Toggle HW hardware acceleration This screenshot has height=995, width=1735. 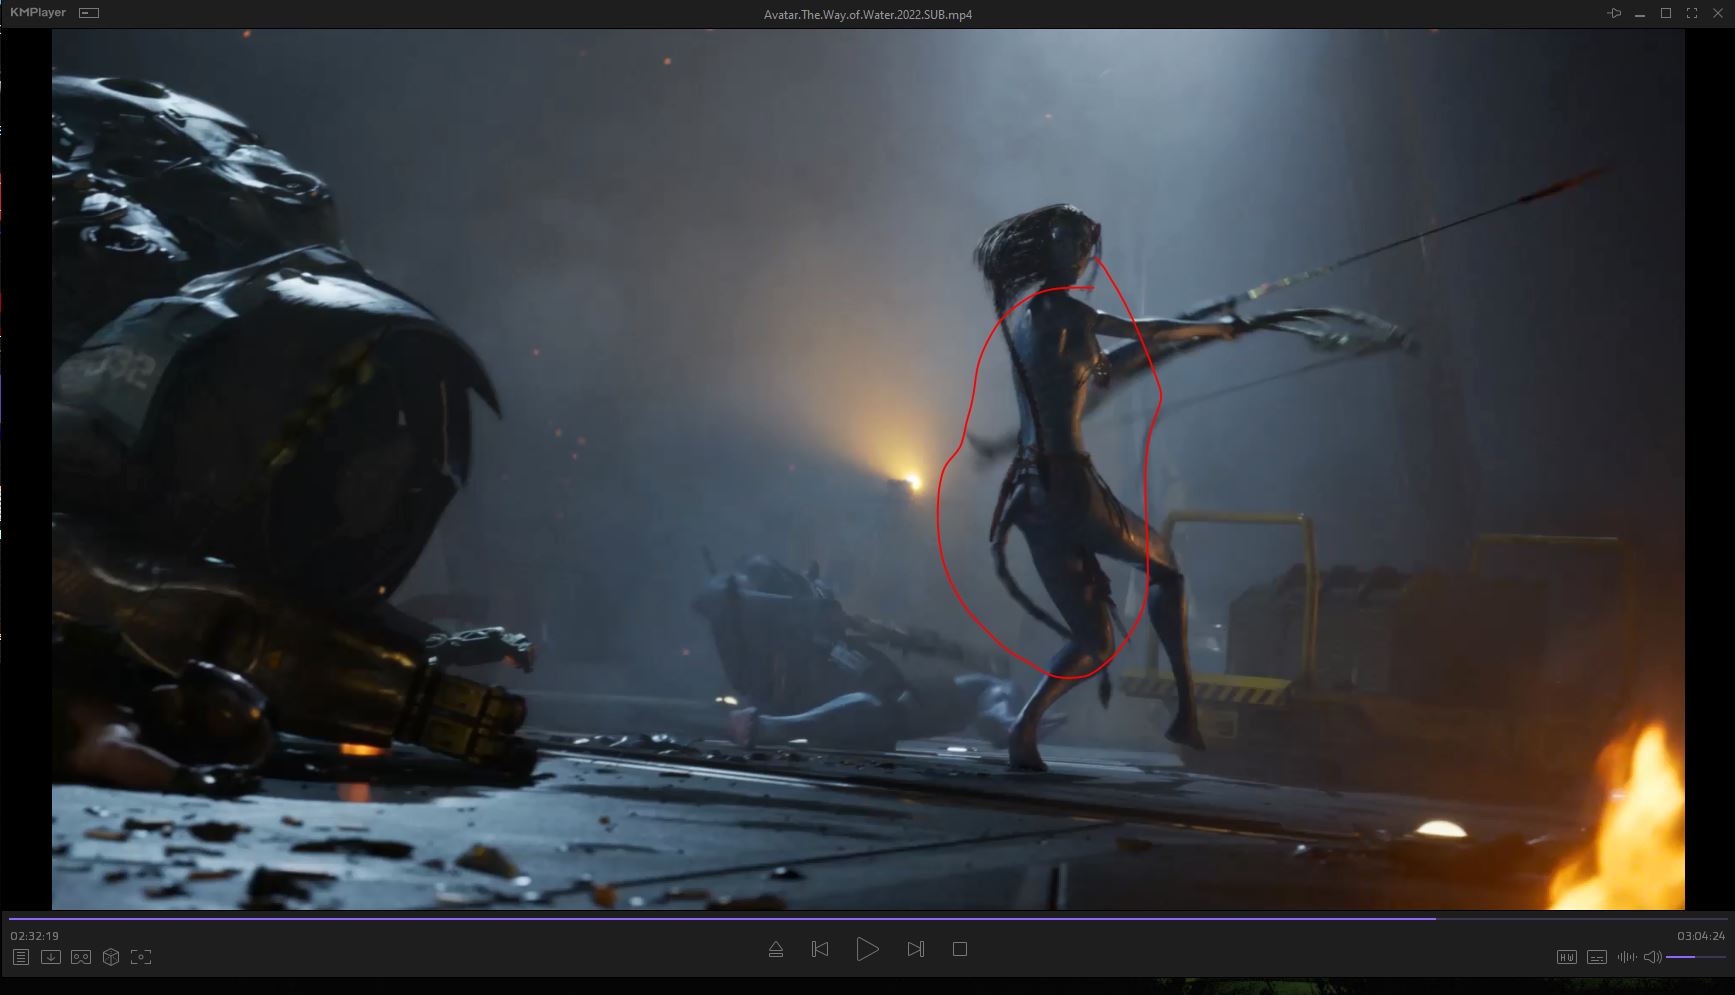tap(1567, 957)
